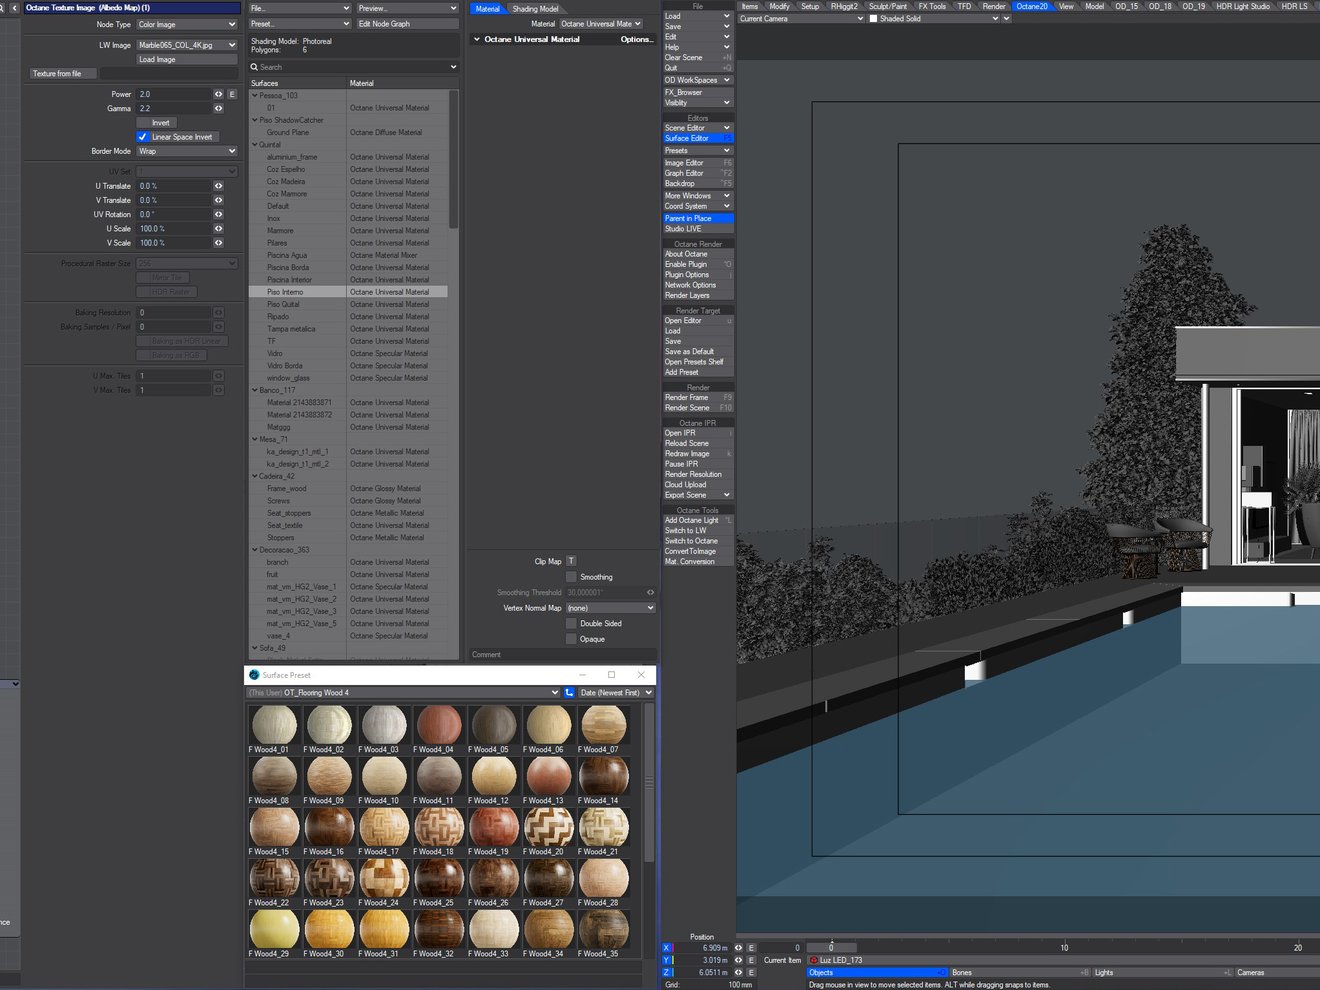Screen dimensions: 1320x990
Task: Toggle the Shaded Solid checkbox in viewport header
Action: [873, 18]
